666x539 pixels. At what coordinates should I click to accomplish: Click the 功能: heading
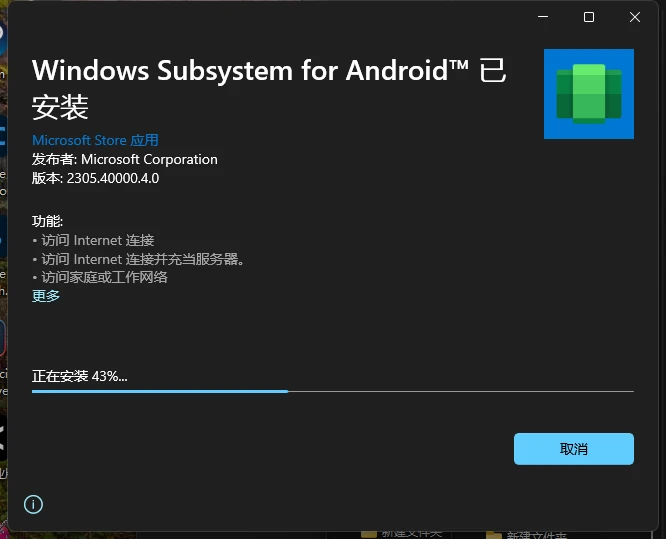tap(47, 221)
